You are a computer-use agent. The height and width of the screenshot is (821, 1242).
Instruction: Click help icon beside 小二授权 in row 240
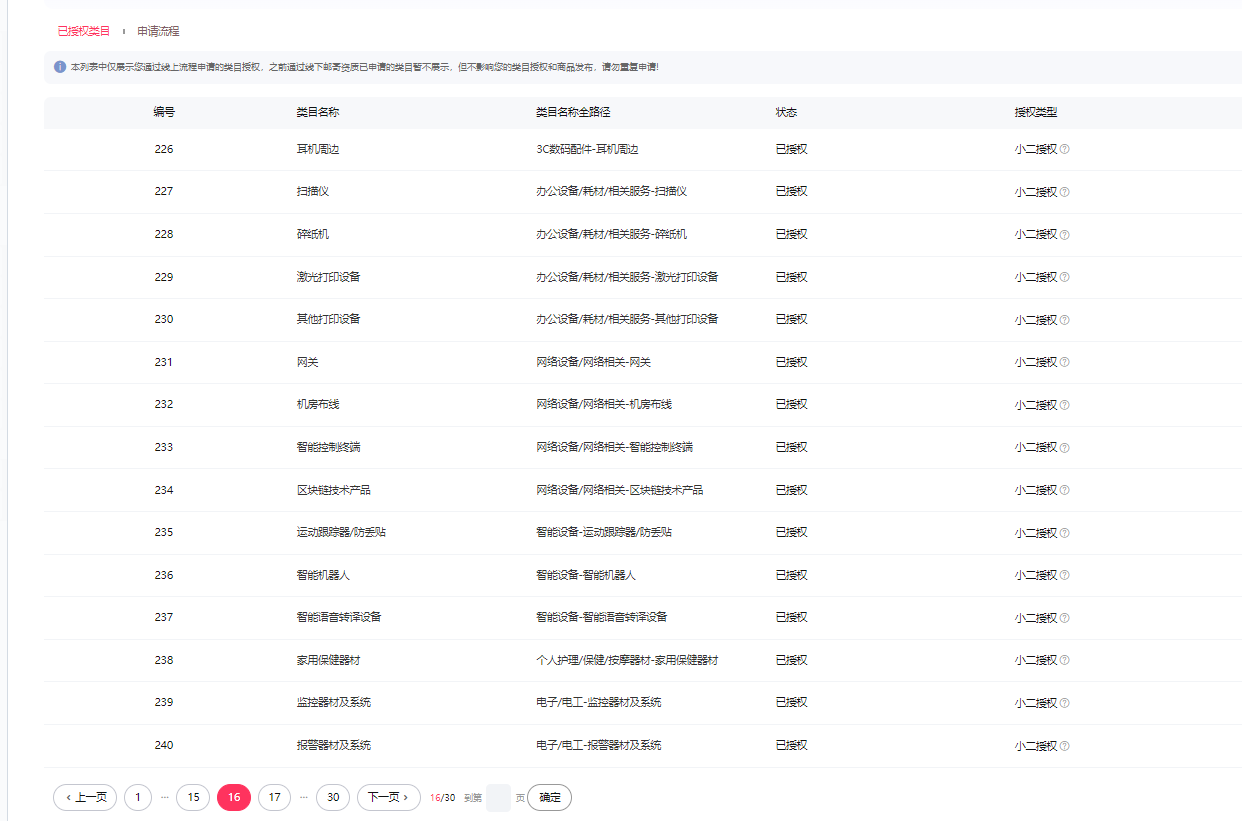coord(1064,746)
